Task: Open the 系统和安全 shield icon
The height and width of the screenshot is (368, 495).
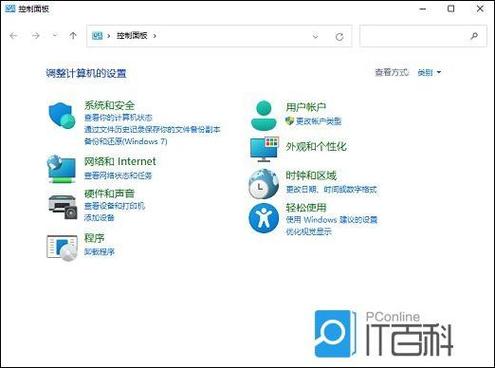Action: [x=62, y=115]
